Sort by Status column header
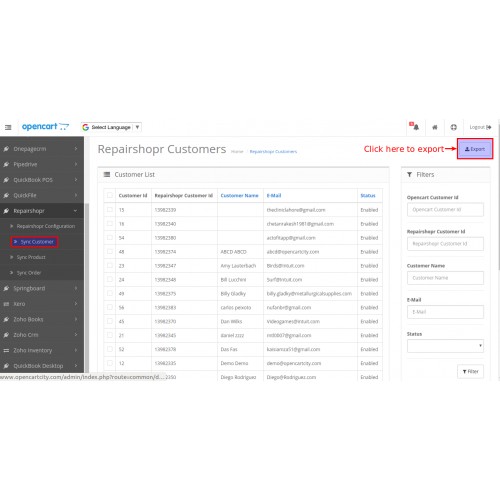The width and height of the screenshot is (500, 500). point(368,196)
